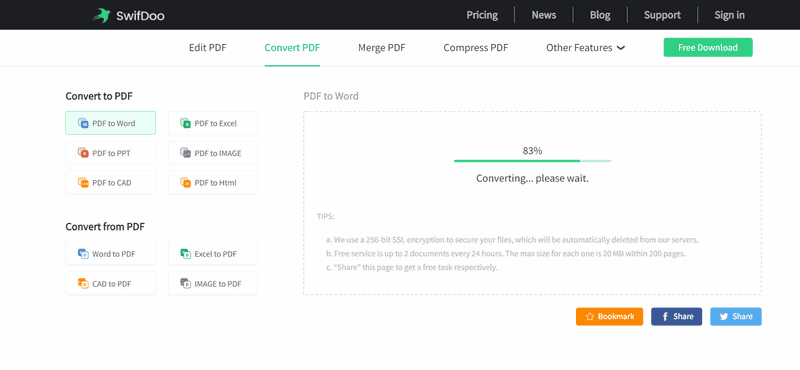800x370 pixels.
Task: Choose the PDF to Excel icon
Action: click(185, 123)
